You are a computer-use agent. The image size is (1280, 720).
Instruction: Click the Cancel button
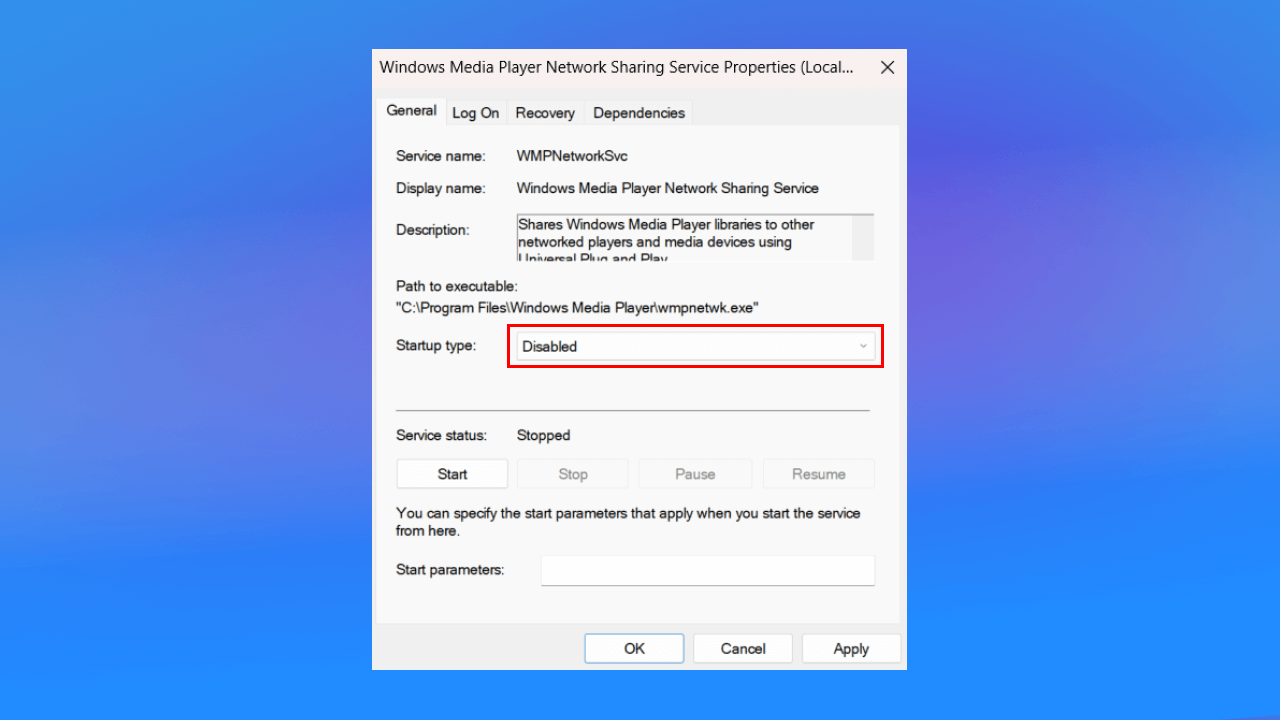(x=743, y=648)
